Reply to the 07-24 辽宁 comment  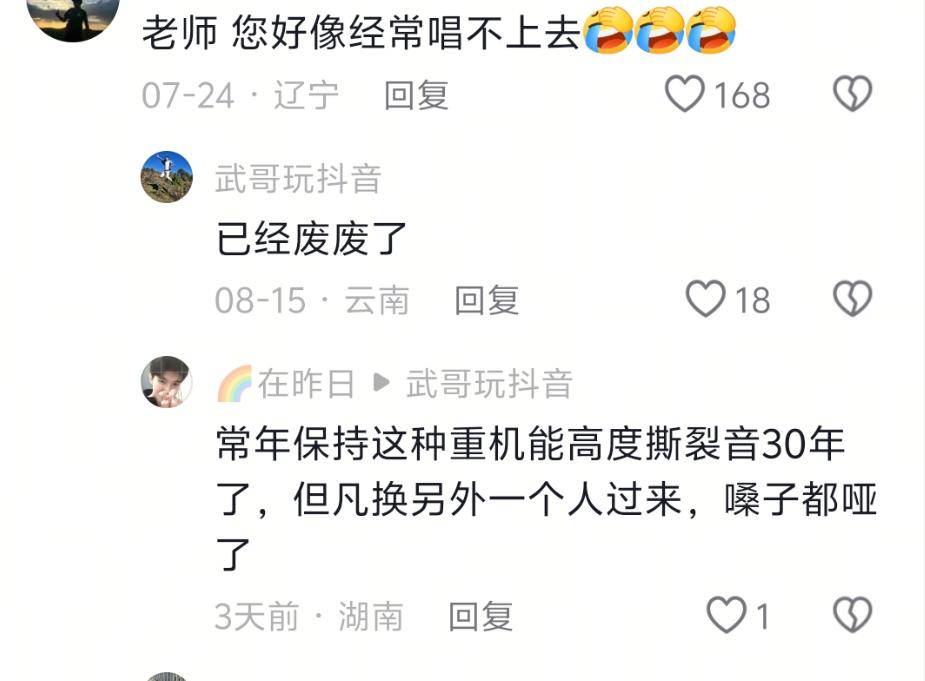[416, 95]
